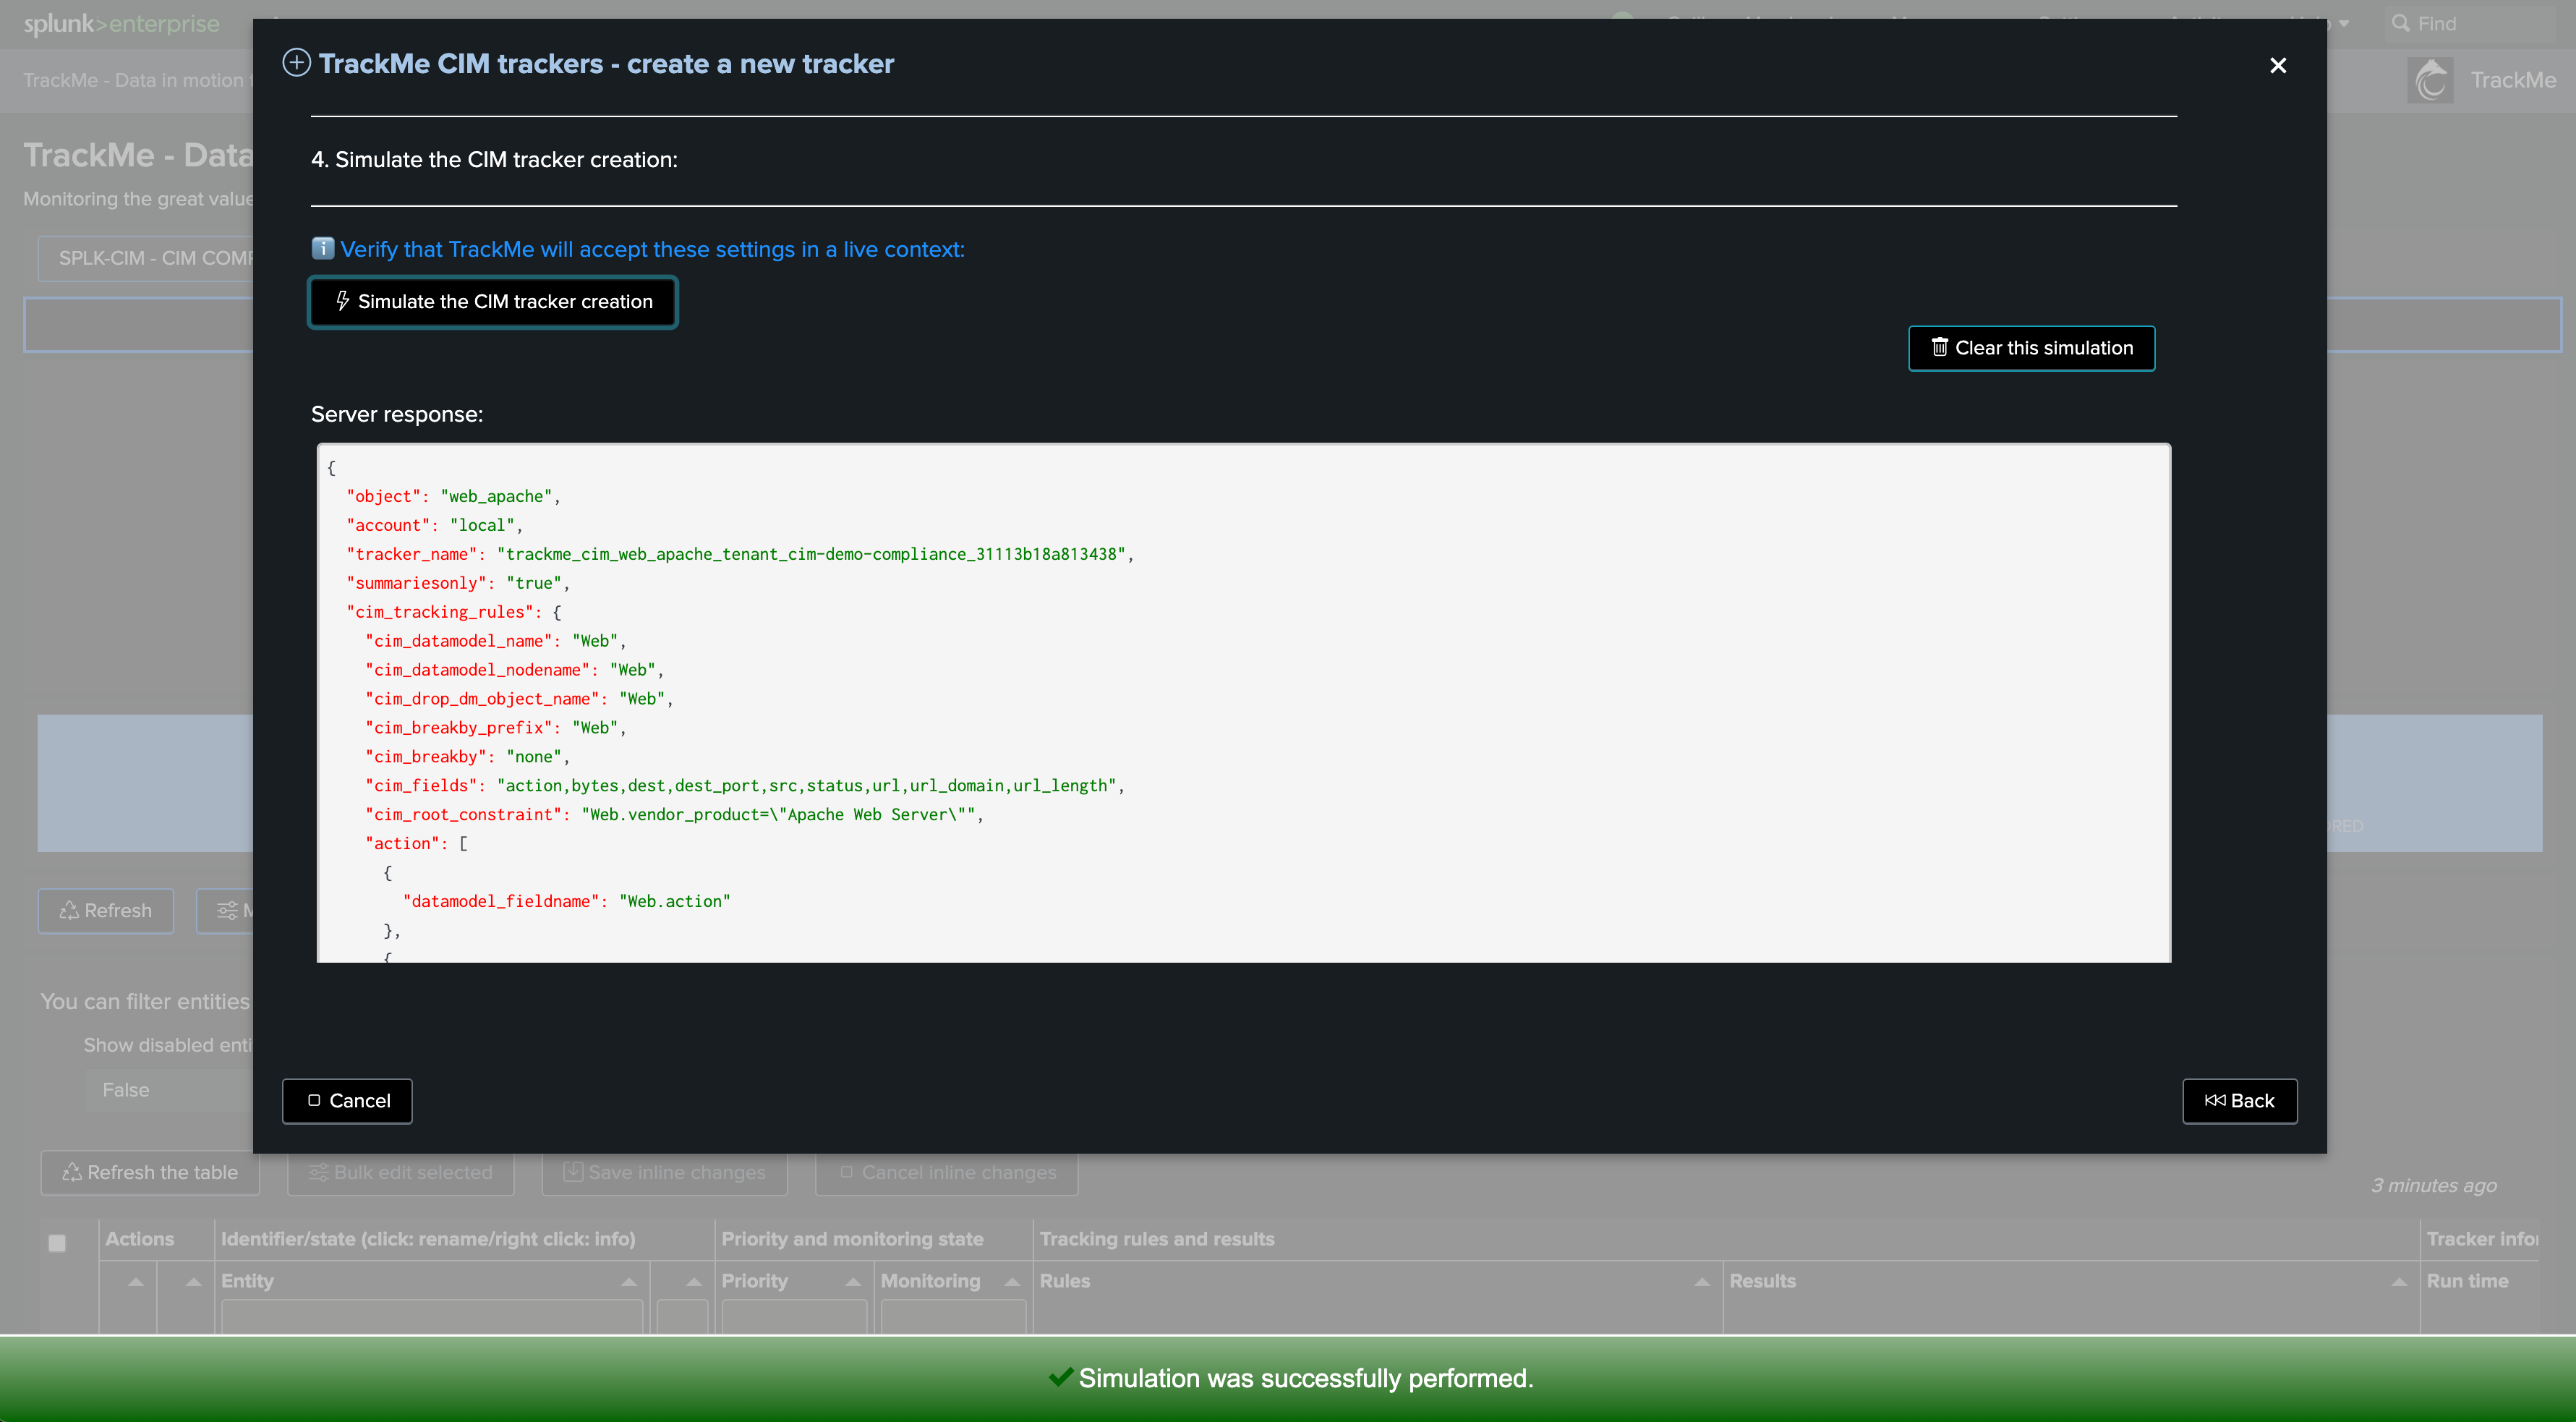
Task: Click Save inline changes button
Action: coord(664,1172)
